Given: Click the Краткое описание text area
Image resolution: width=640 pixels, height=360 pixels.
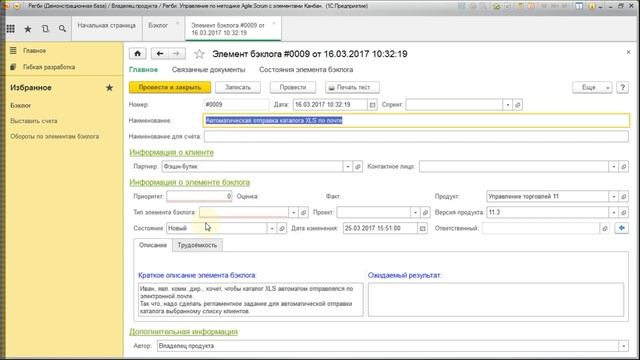Looking at the screenshot, I should coord(251,300).
